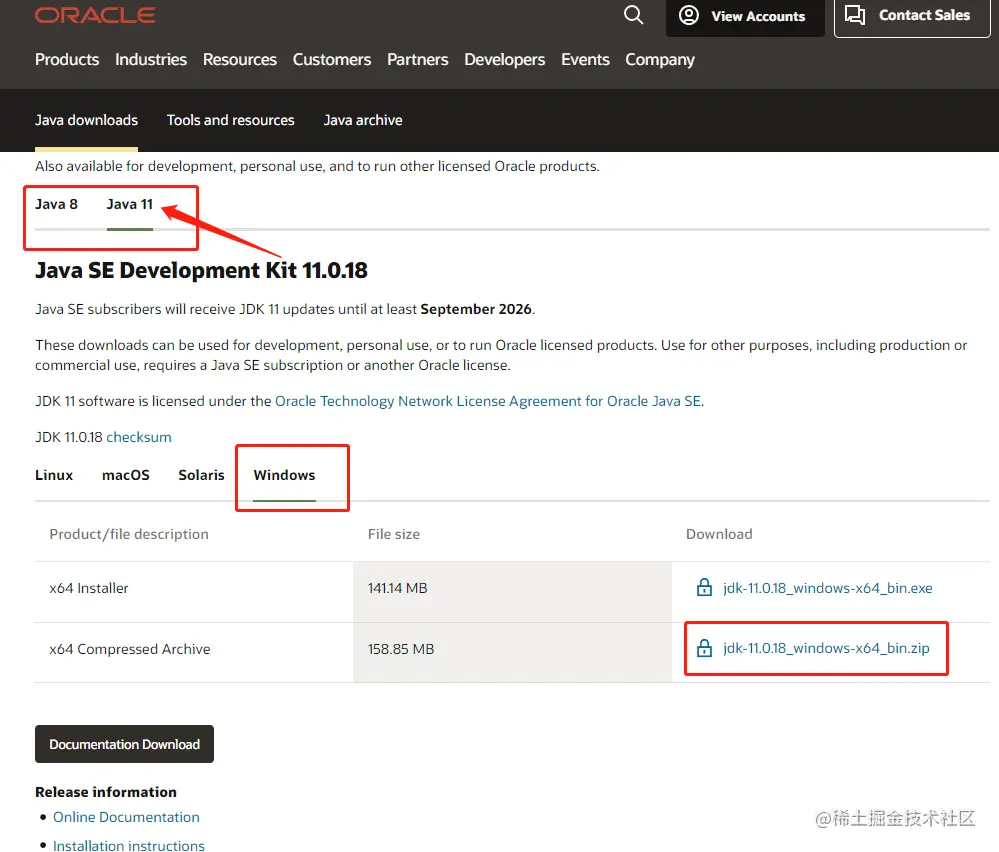Click the lock icon beside the .exe download
999x852 pixels.
pyautogui.click(x=704, y=588)
